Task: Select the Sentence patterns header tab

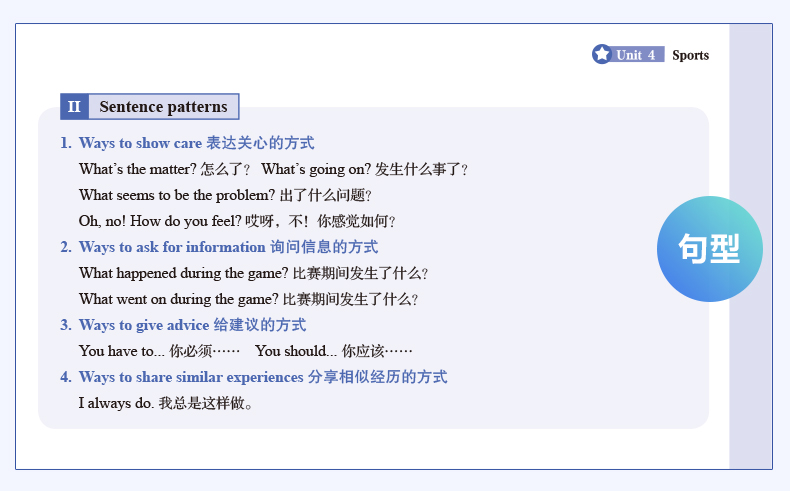Action: tap(163, 107)
